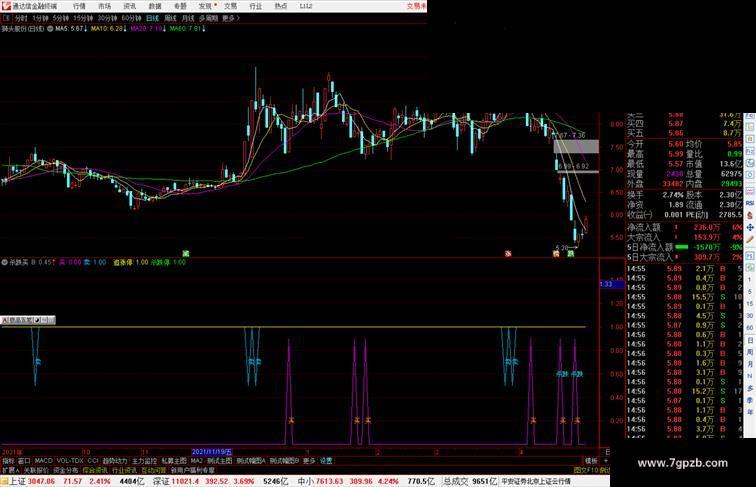Click the 窗口 button in bottom bar
756x487 pixels.
(x=24, y=461)
